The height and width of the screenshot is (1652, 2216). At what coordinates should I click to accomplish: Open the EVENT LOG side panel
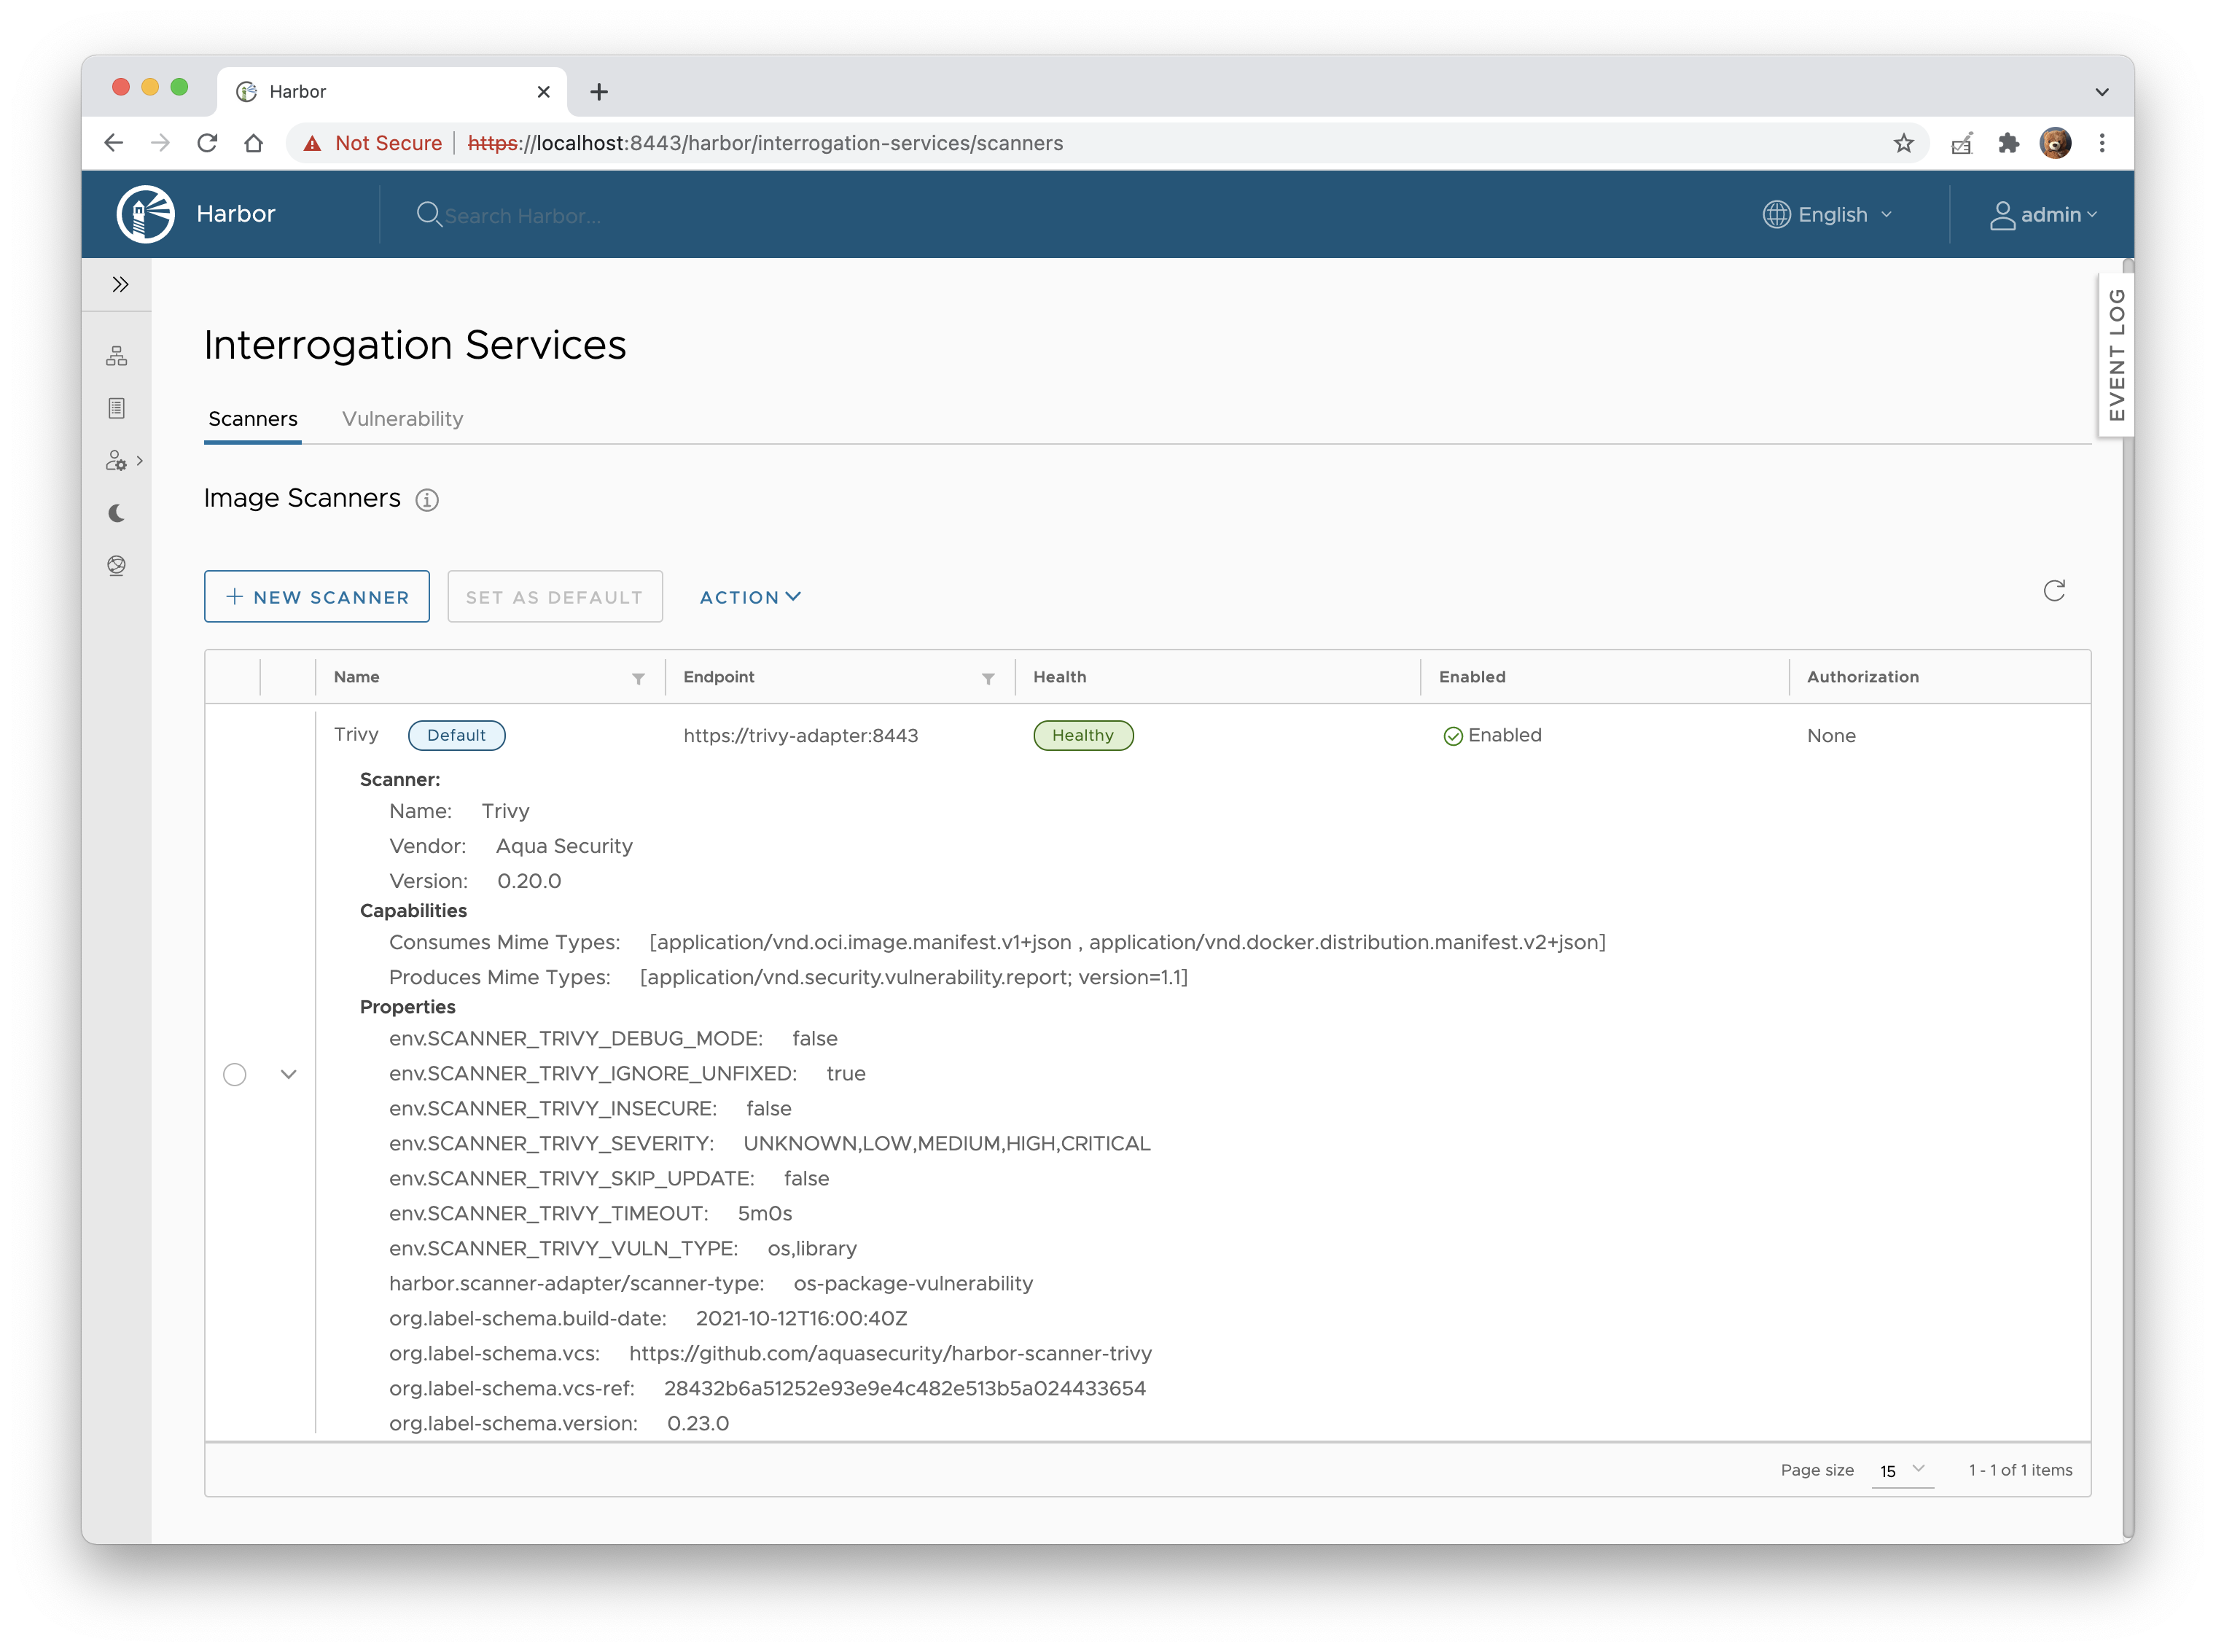(x=2116, y=355)
